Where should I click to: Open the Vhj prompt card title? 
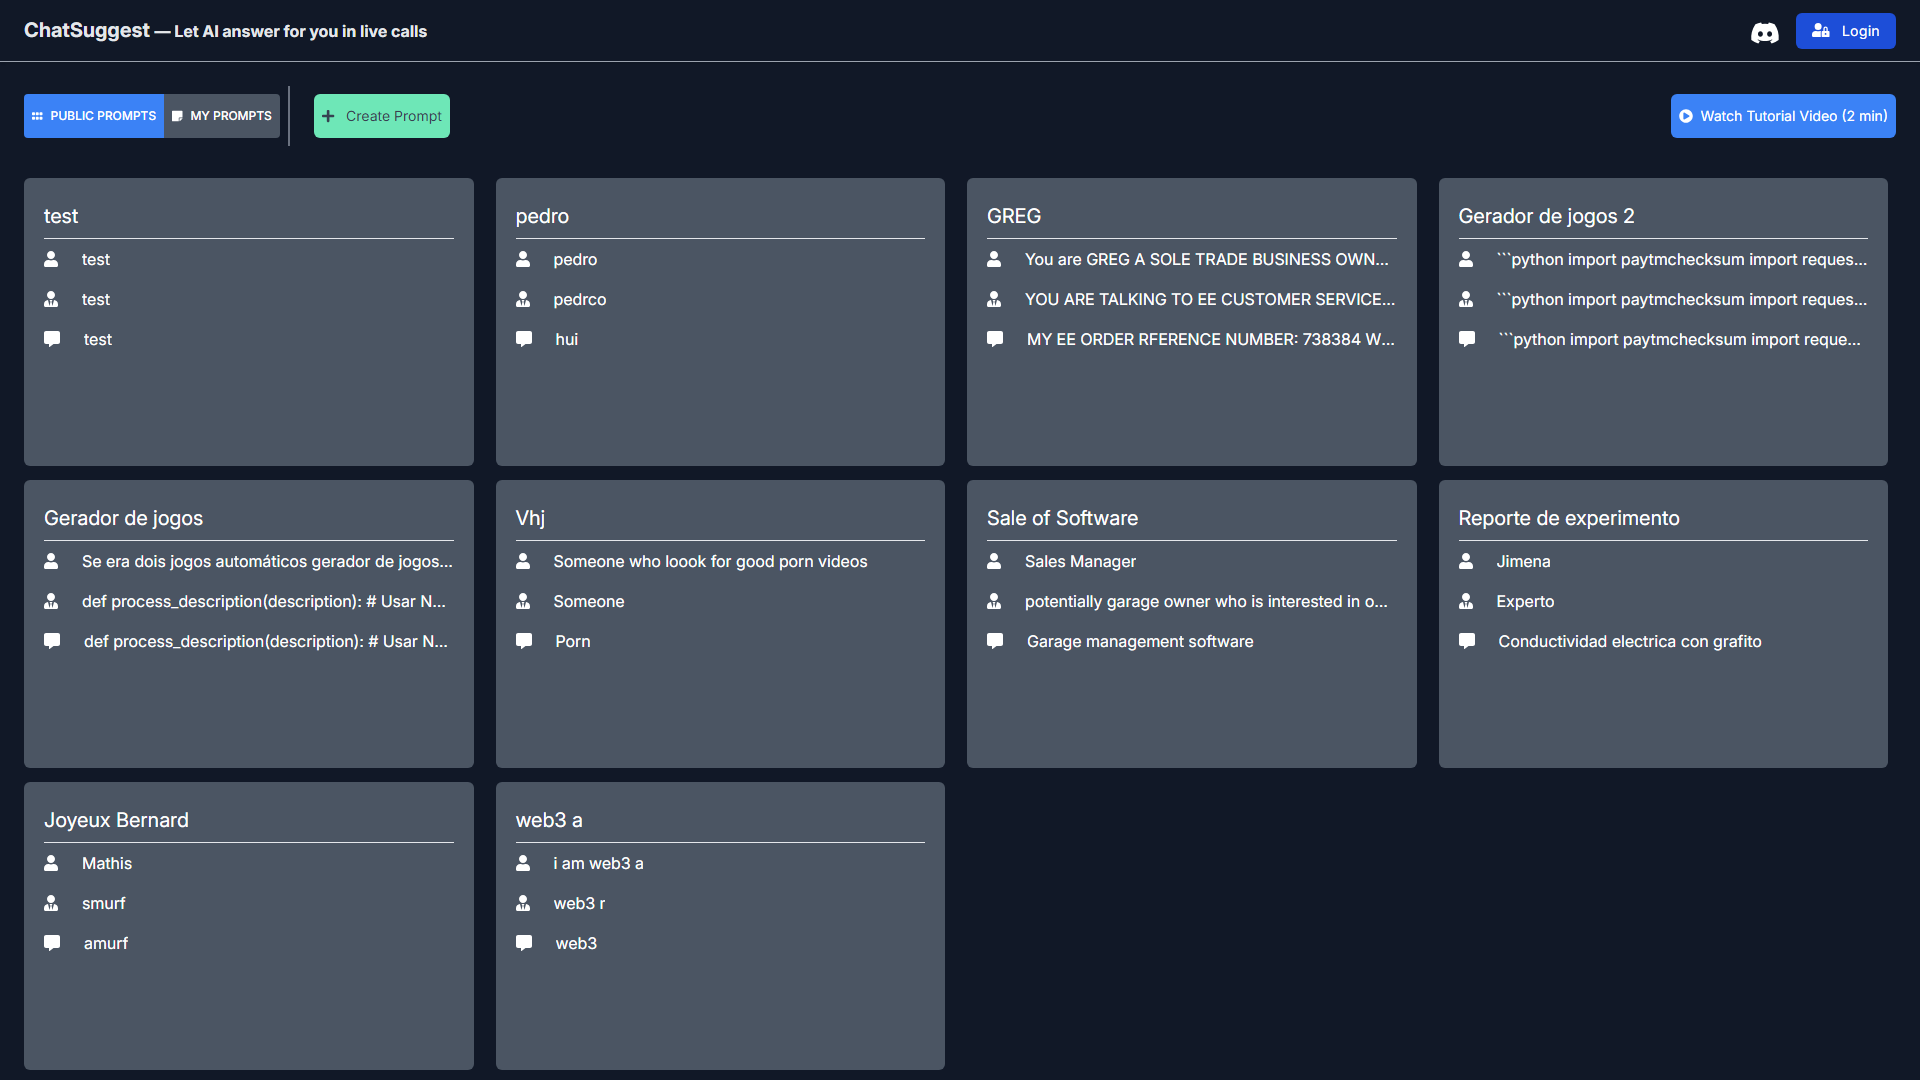click(530, 518)
